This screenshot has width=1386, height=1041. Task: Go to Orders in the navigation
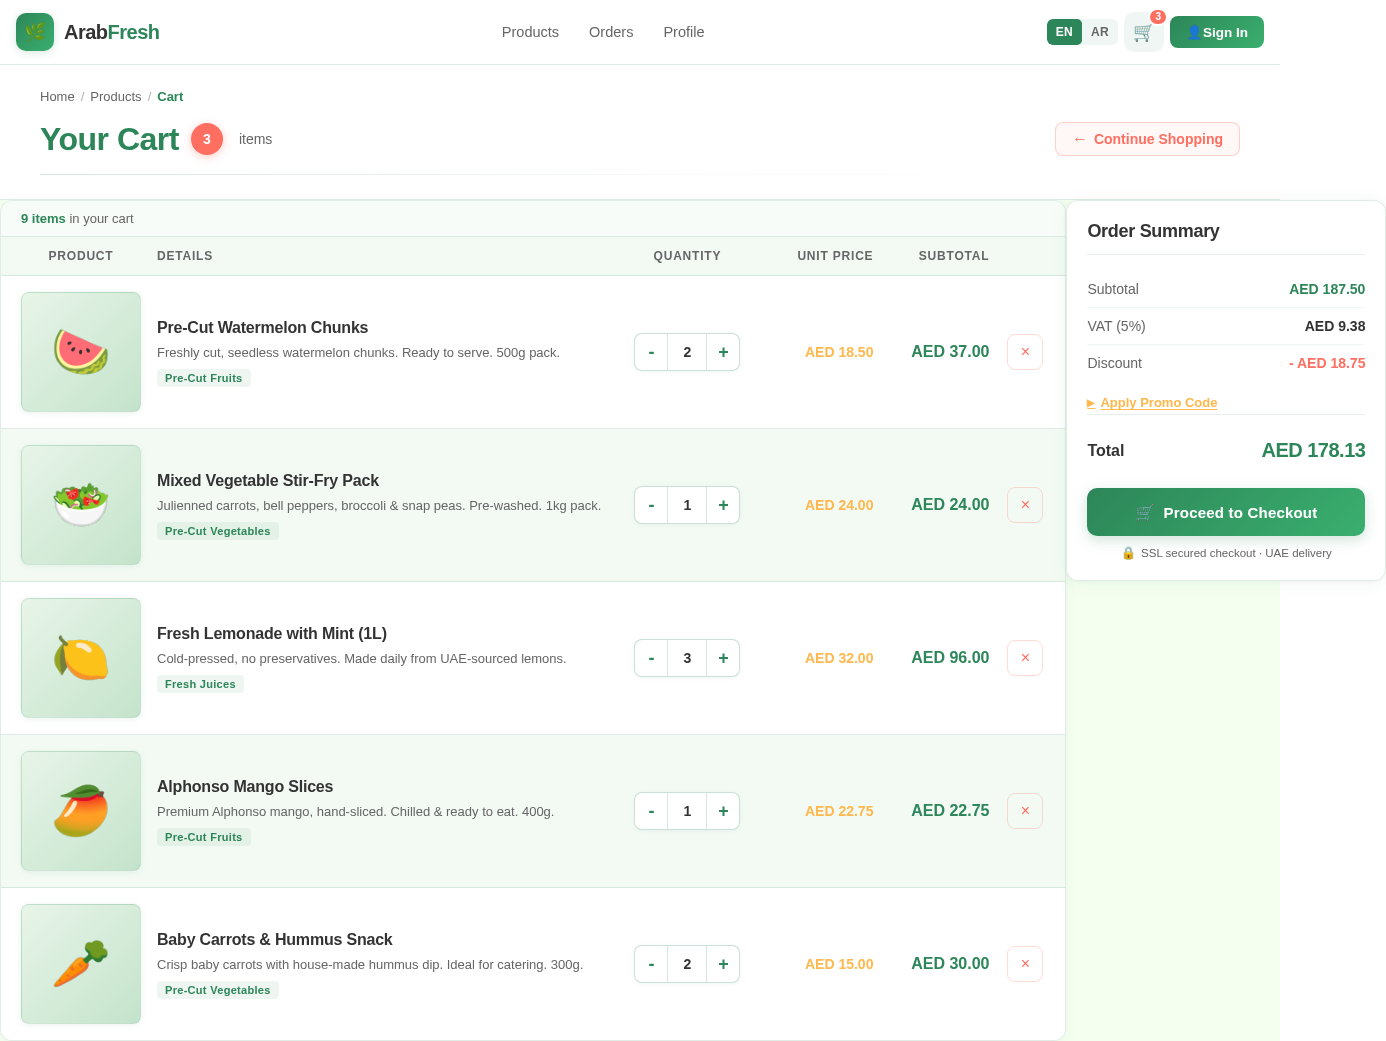click(x=611, y=32)
